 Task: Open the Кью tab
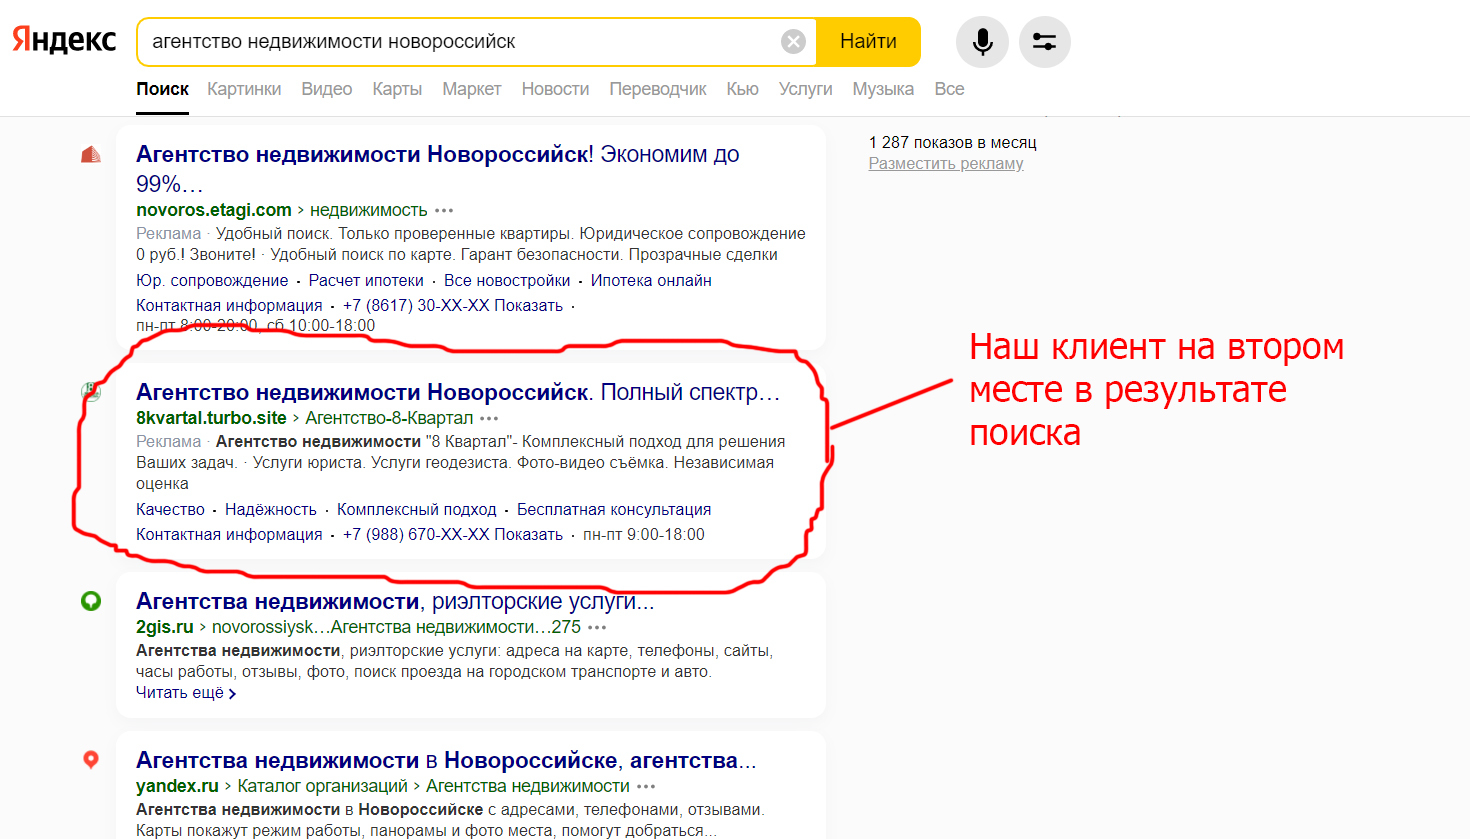point(742,89)
